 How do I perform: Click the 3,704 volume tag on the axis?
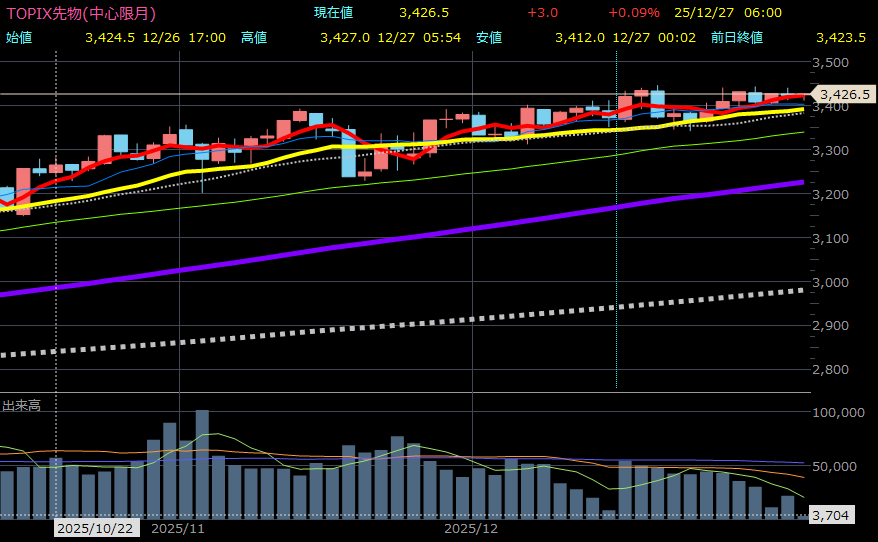pyautogui.click(x=829, y=516)
